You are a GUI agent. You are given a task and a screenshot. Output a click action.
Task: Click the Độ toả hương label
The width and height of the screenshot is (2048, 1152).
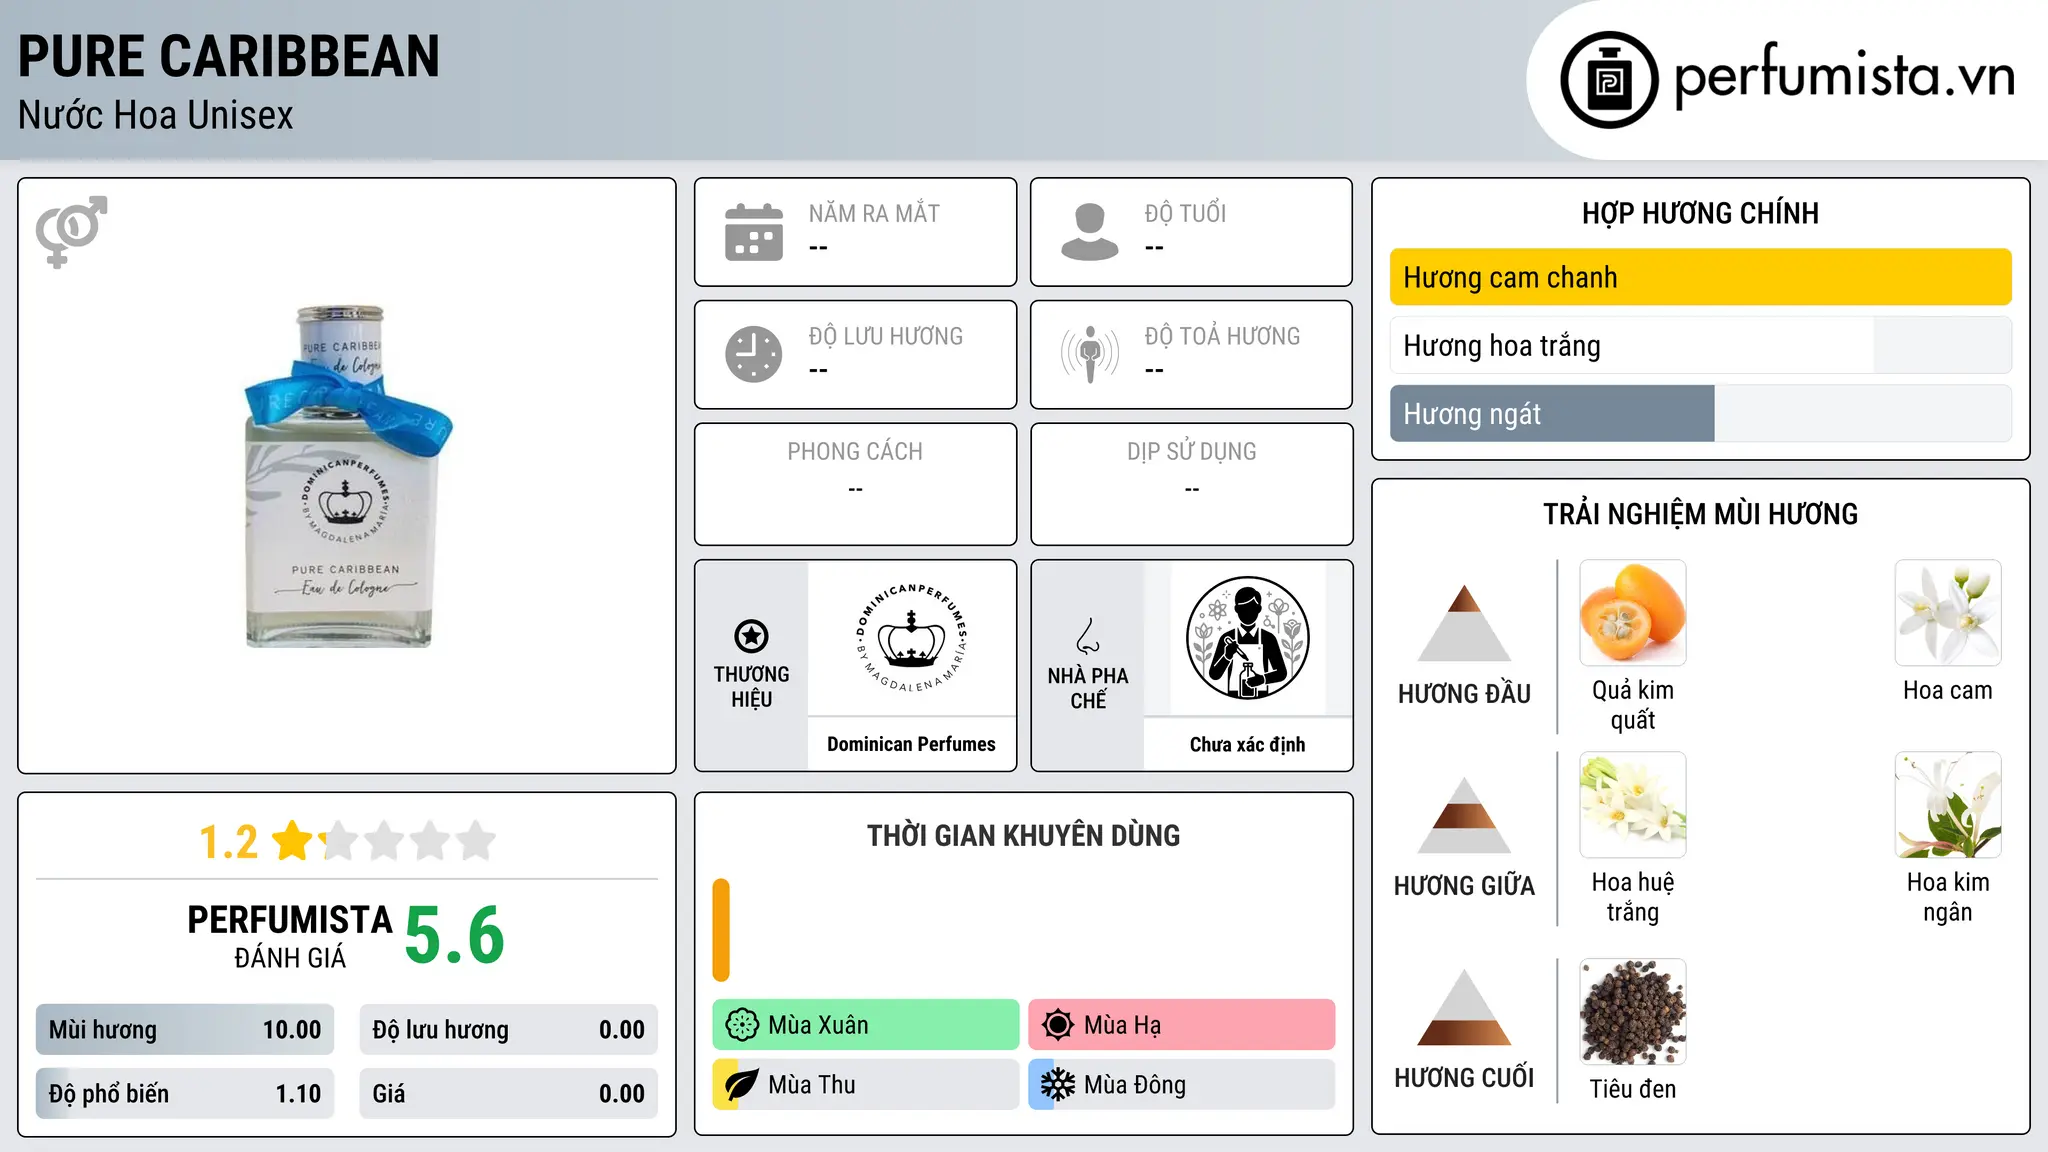pyautogui.click(x=1222, y=336)
